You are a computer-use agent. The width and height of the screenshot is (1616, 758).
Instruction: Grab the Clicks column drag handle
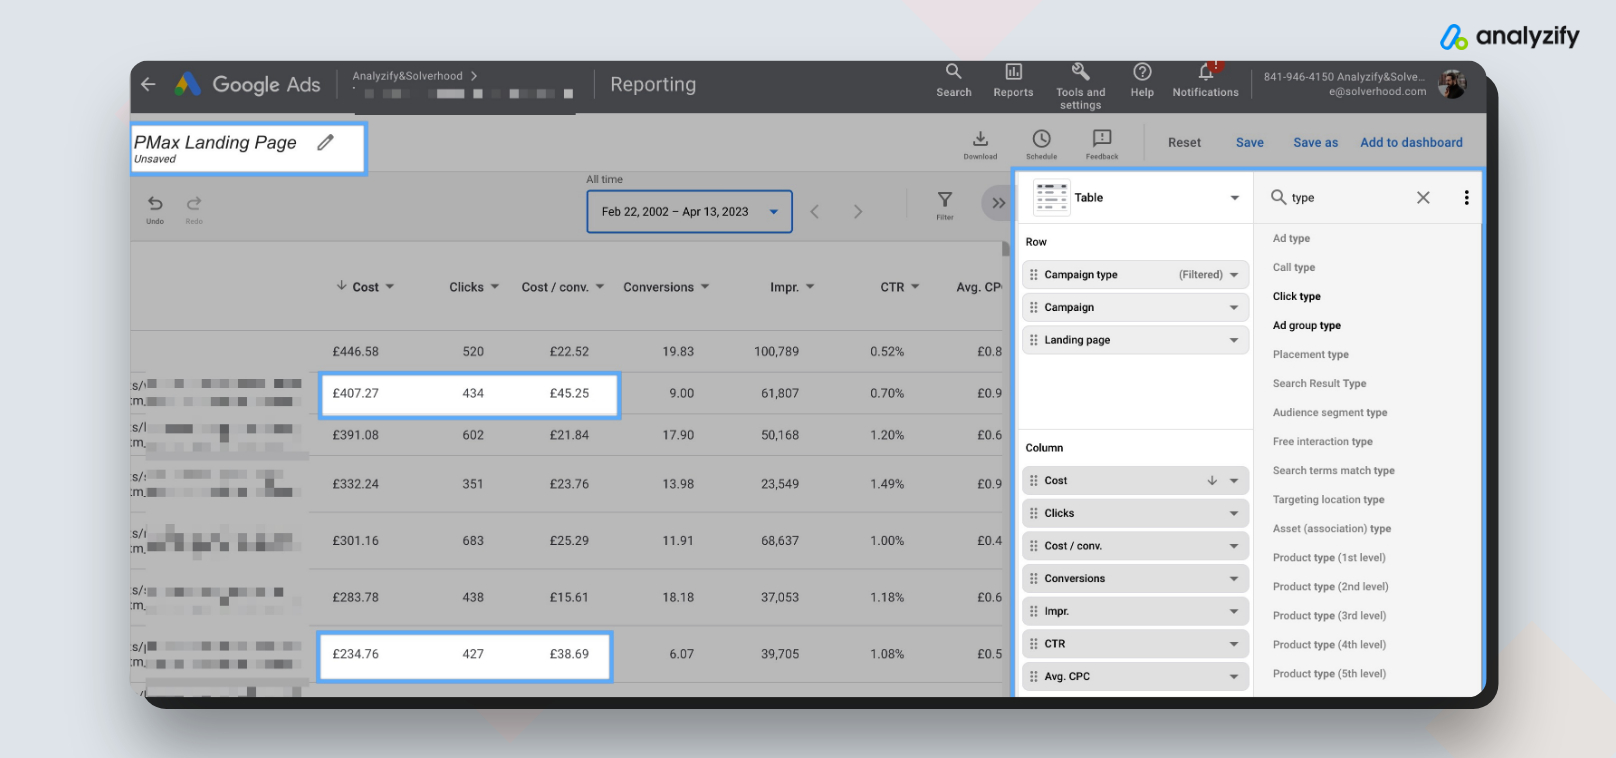tap(1033, 513)
